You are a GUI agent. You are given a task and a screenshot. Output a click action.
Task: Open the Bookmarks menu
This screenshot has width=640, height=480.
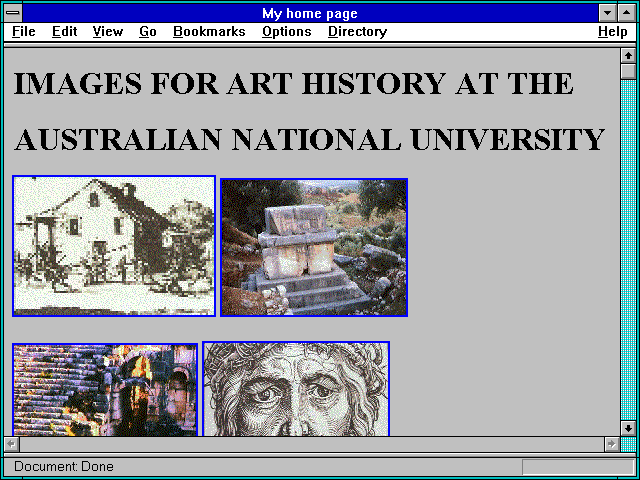[x=209, y=32]
